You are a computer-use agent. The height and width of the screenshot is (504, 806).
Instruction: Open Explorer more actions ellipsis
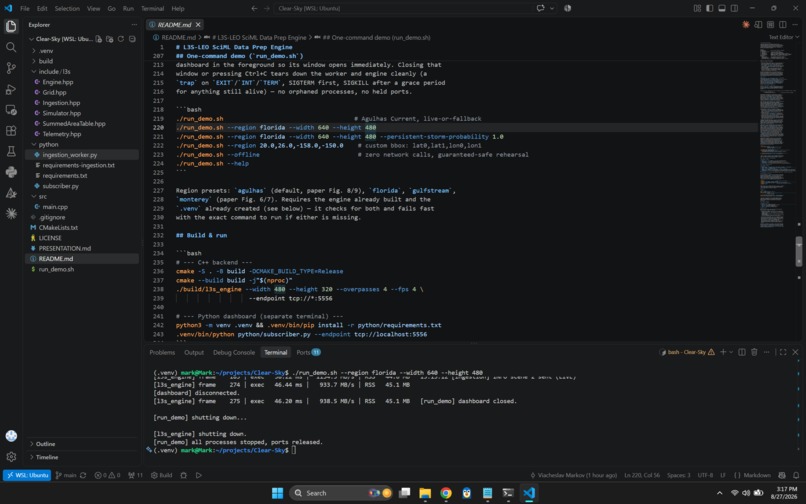[x=134, y=25]
